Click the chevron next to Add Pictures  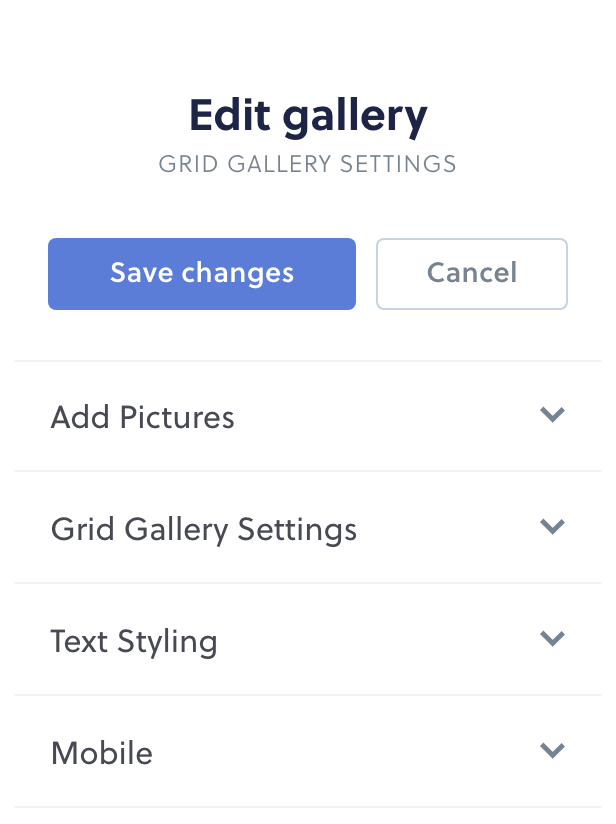point(552,415)
